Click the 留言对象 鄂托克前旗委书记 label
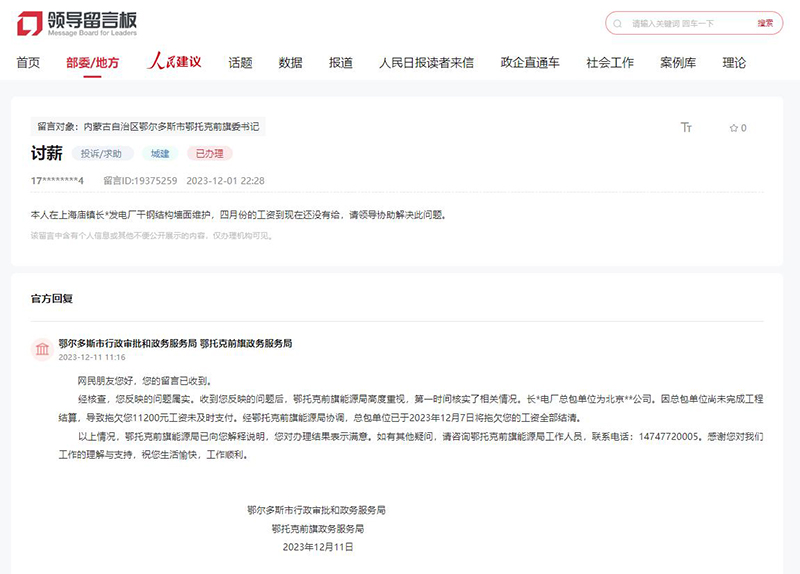800x574 pixels. (x=148, y=127)
